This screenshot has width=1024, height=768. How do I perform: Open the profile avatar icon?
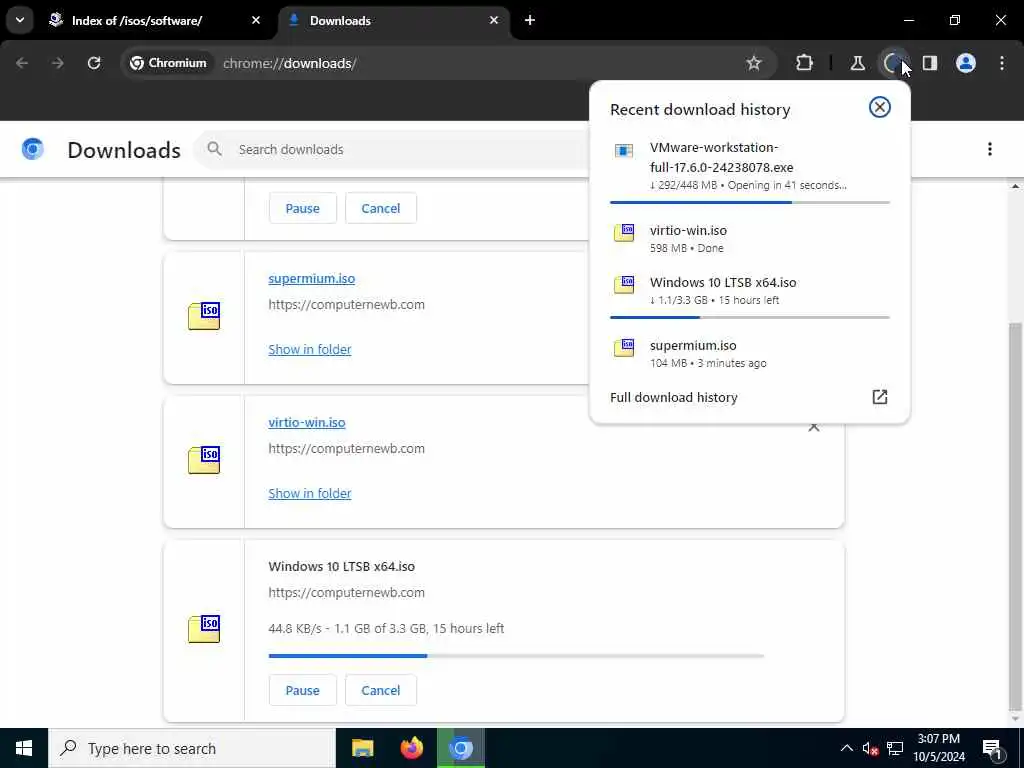(966, 63)
